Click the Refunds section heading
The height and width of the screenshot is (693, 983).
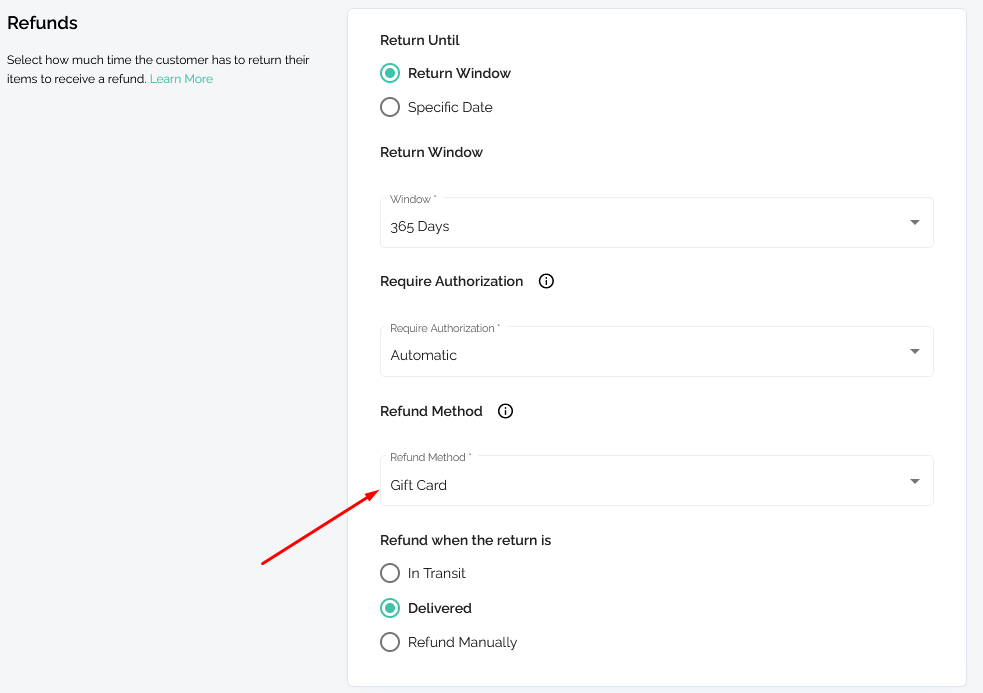pyautogui.click(x=42, y=23)
